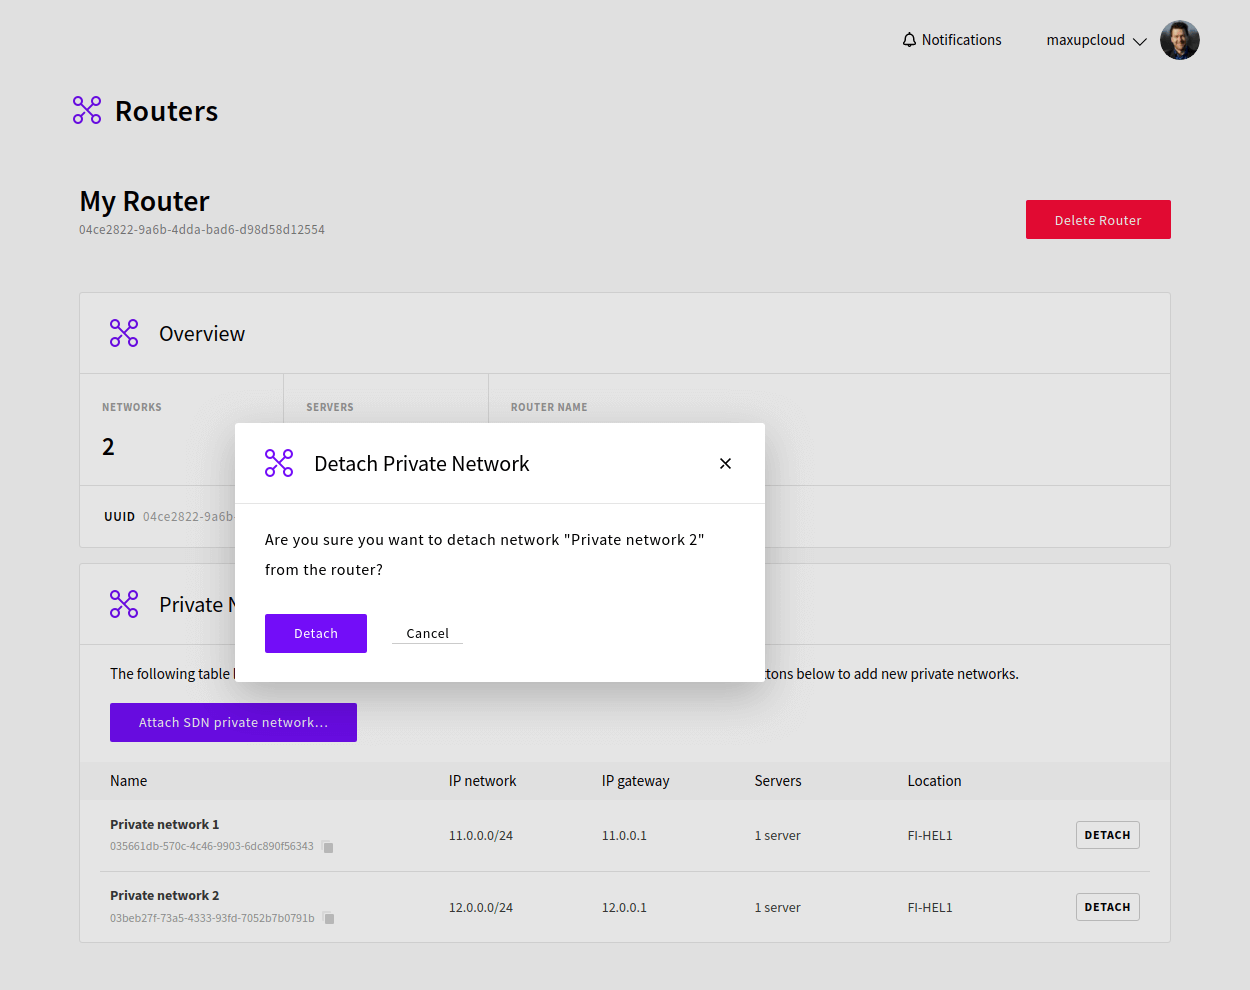Click FI-HEL1 in Private network 1 row

click(x=930, y=835)
